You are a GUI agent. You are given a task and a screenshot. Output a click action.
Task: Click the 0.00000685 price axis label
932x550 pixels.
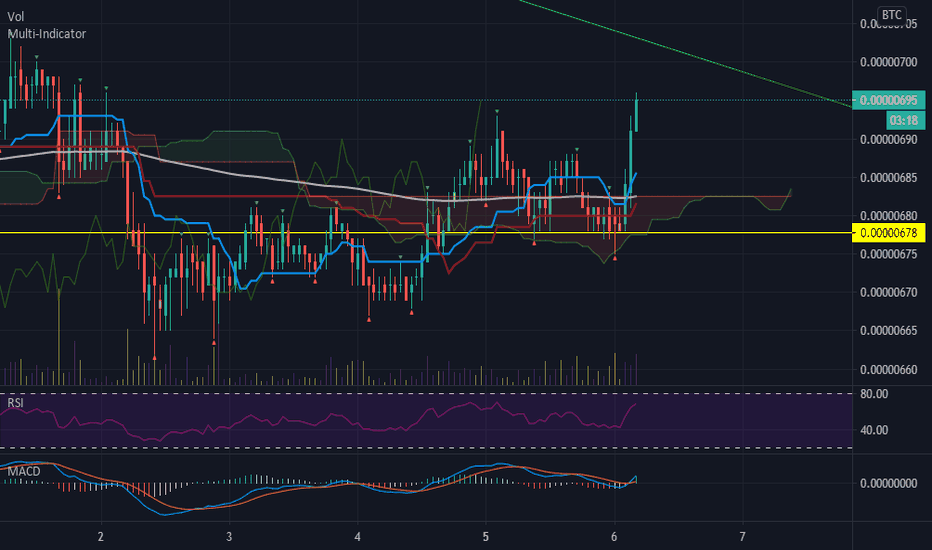[889, 178]
